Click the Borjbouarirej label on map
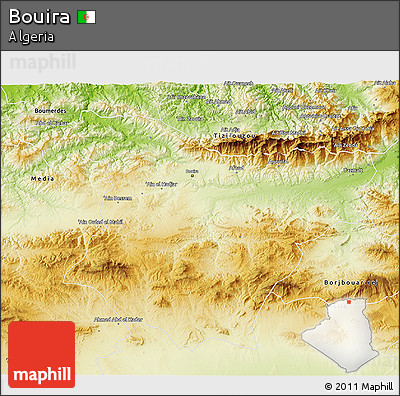This screenshot has height=396, width=400. 351,283
